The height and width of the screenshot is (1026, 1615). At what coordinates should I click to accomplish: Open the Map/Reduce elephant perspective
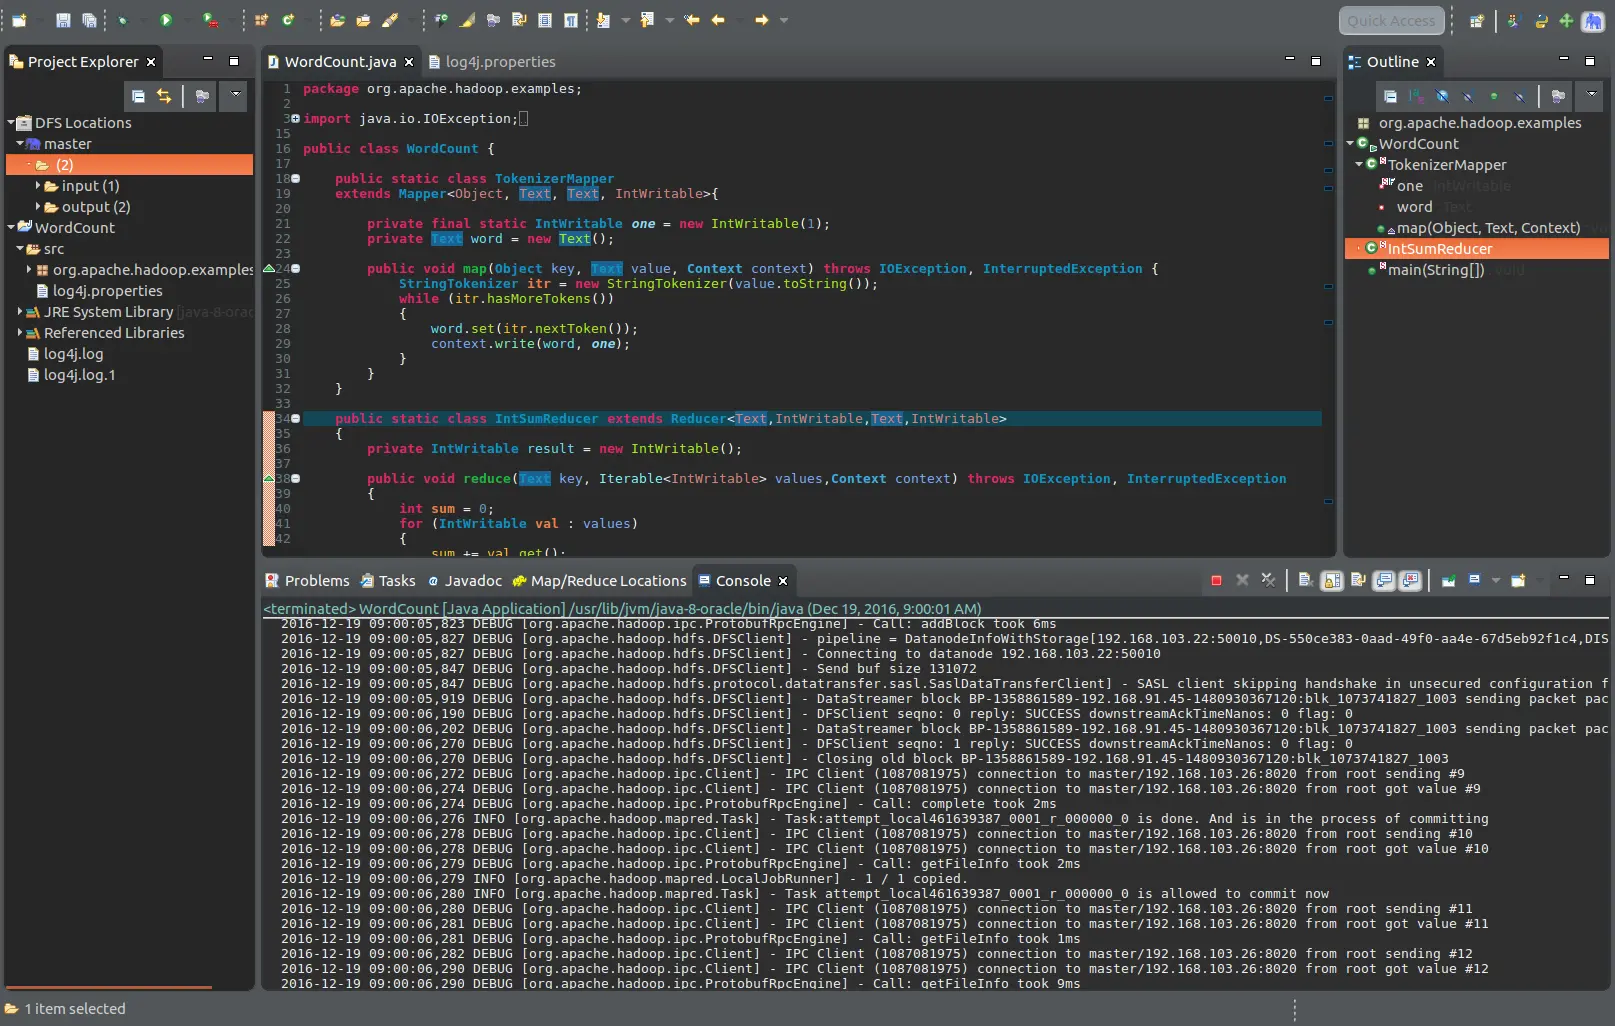pos(1592,21)
